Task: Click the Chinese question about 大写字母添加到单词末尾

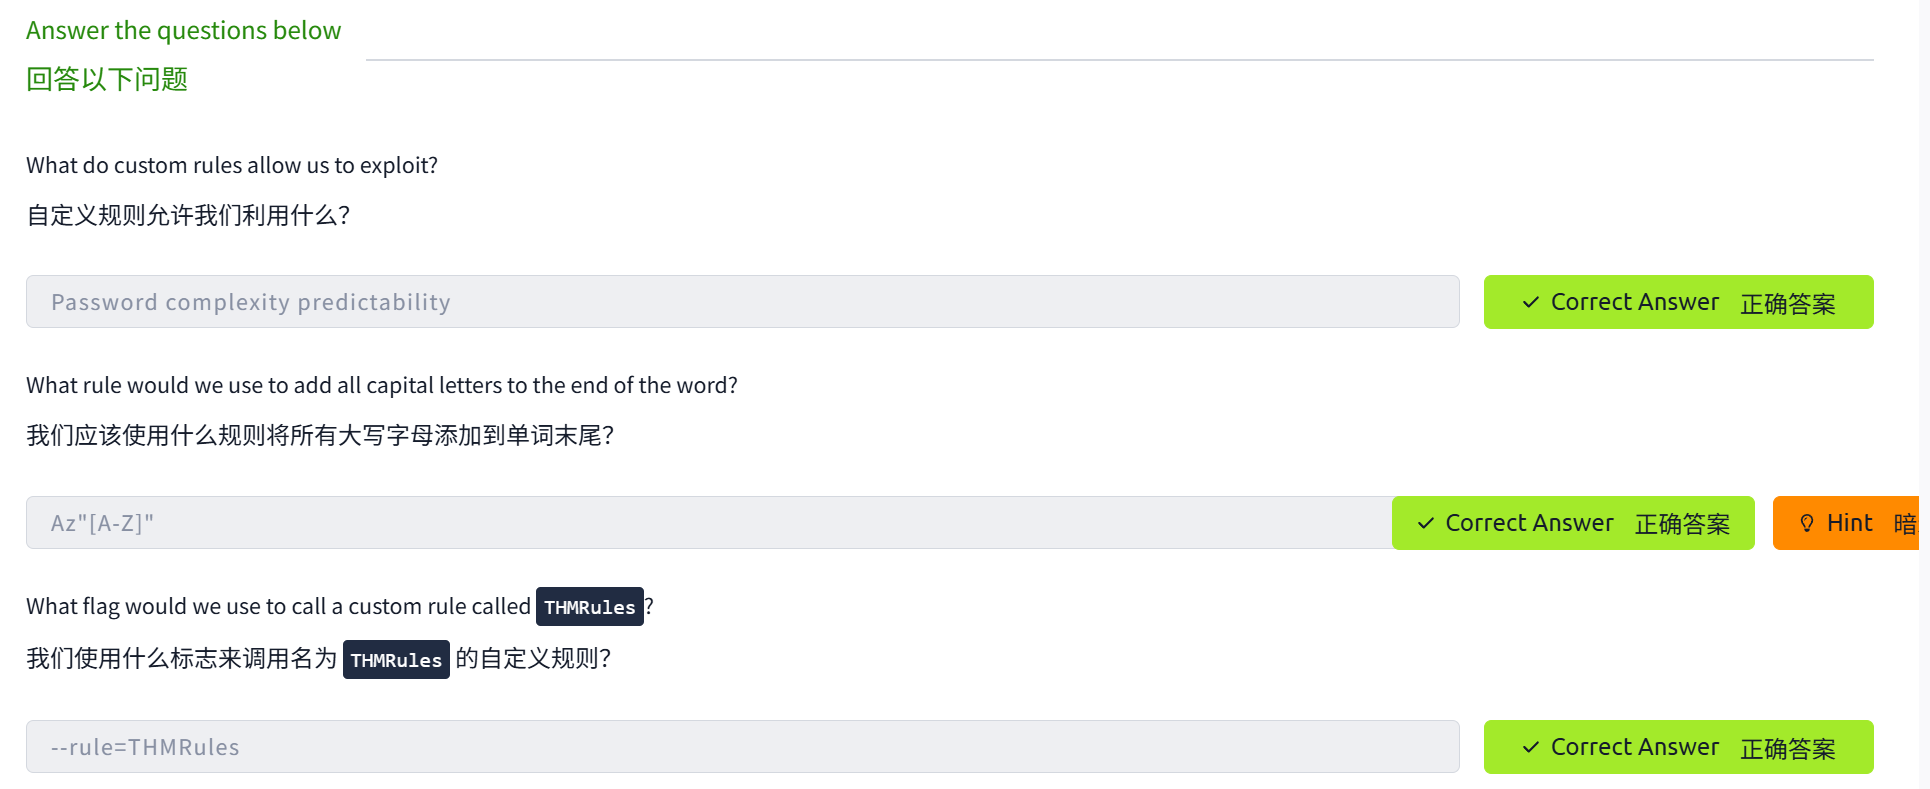Action: [320, 435]
